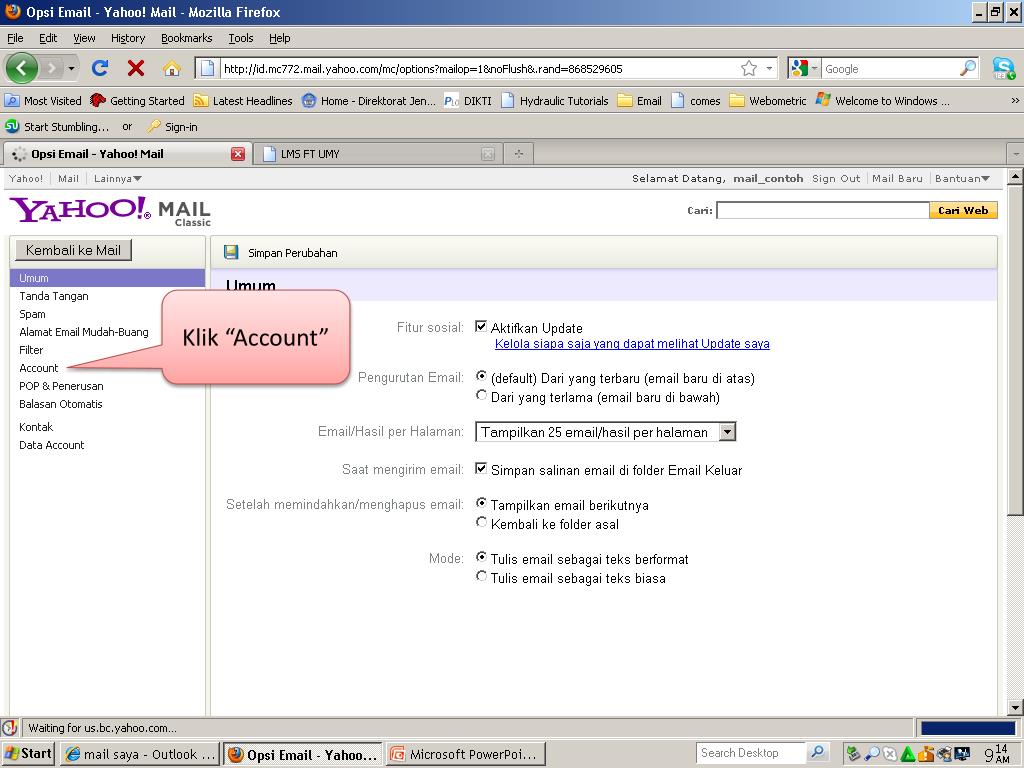Open the Bookmarks menu
Viewport: 1024px width, 768px height.
pyautogui.click(x=187, y=38)
